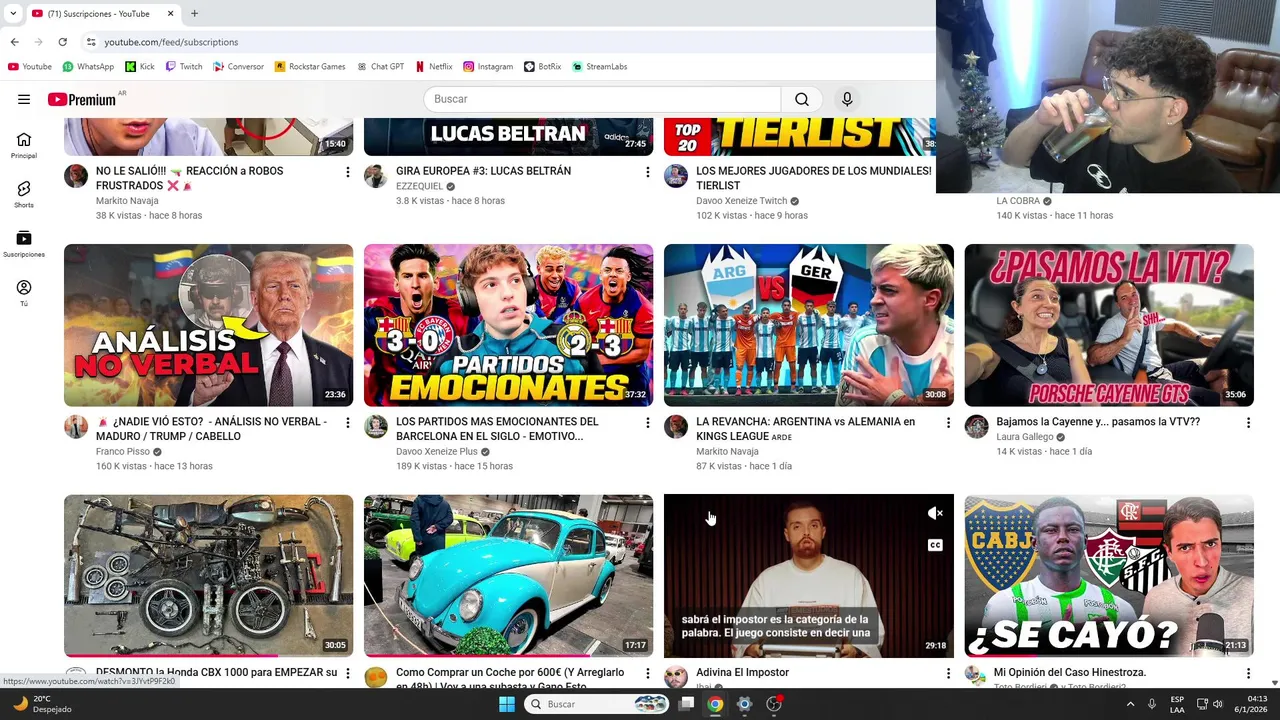Open video title LOS MEJORES JUGADORES DE LOS MUNDIALES
This screenshot has width=1280, height=720.
pyautogui.click(x=814, y=178)
